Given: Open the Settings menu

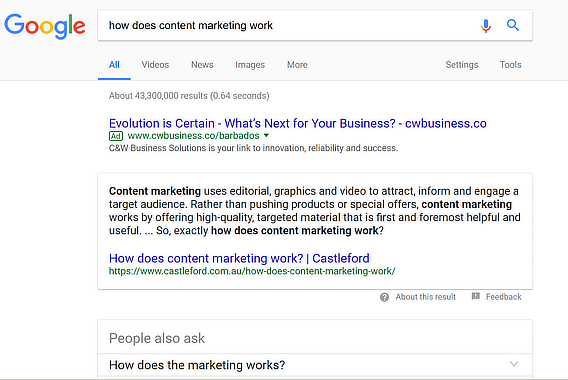Looking at the screenshot, I should point(462,65).
